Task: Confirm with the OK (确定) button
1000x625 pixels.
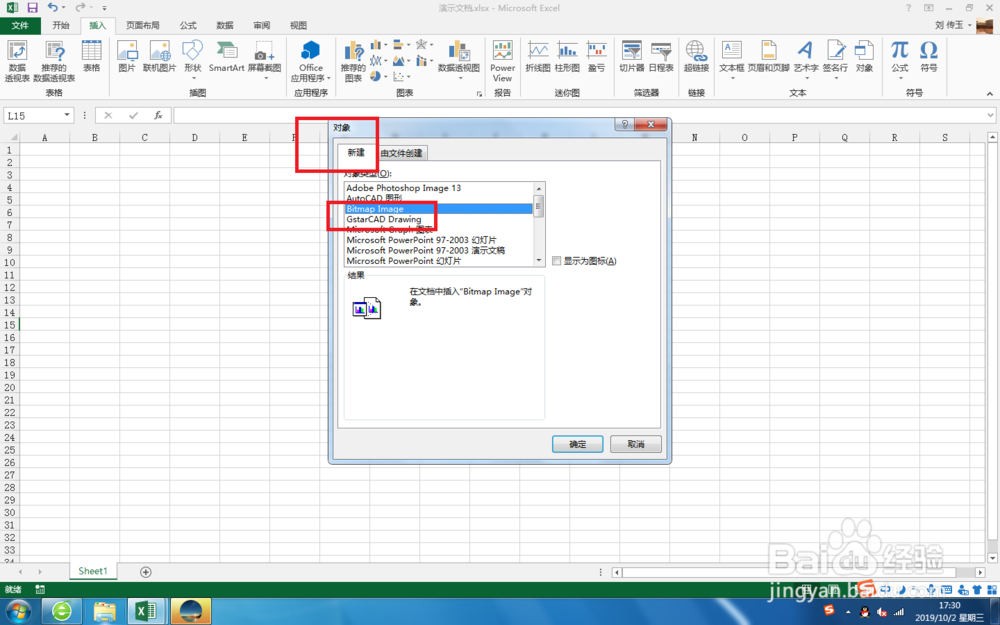Action: point(577,444)
